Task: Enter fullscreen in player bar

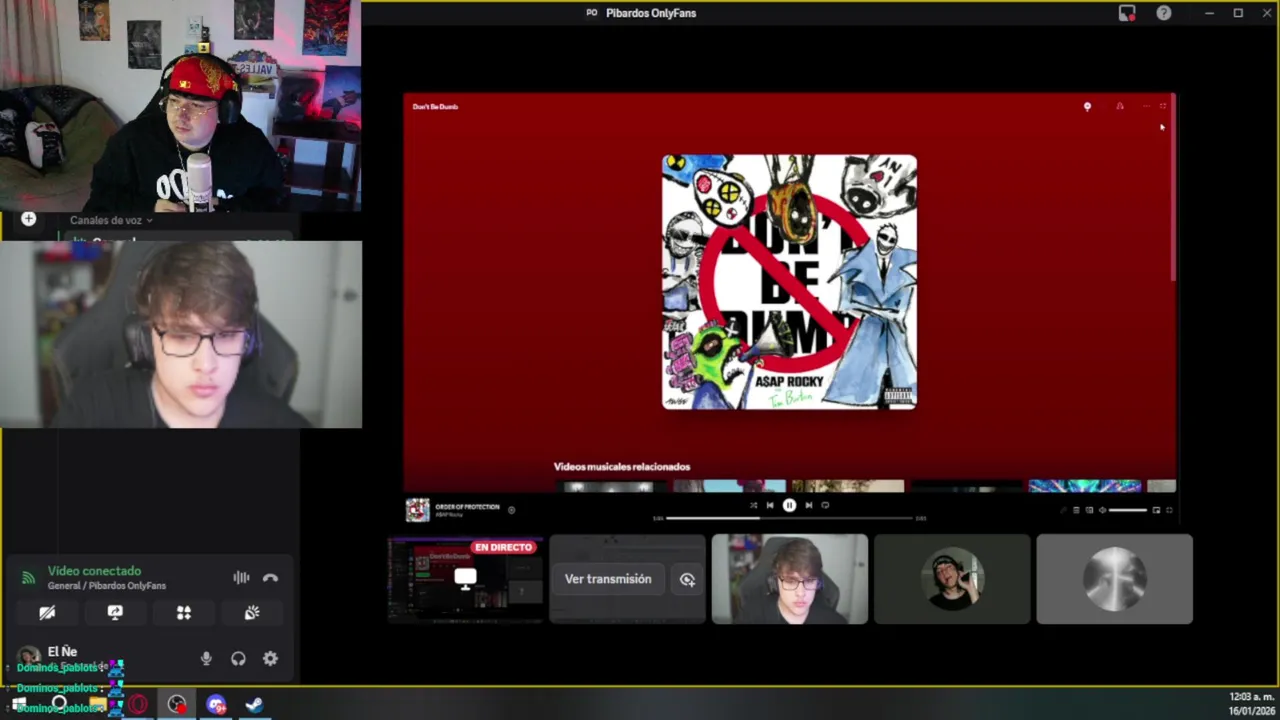Action: [1169, 510]
